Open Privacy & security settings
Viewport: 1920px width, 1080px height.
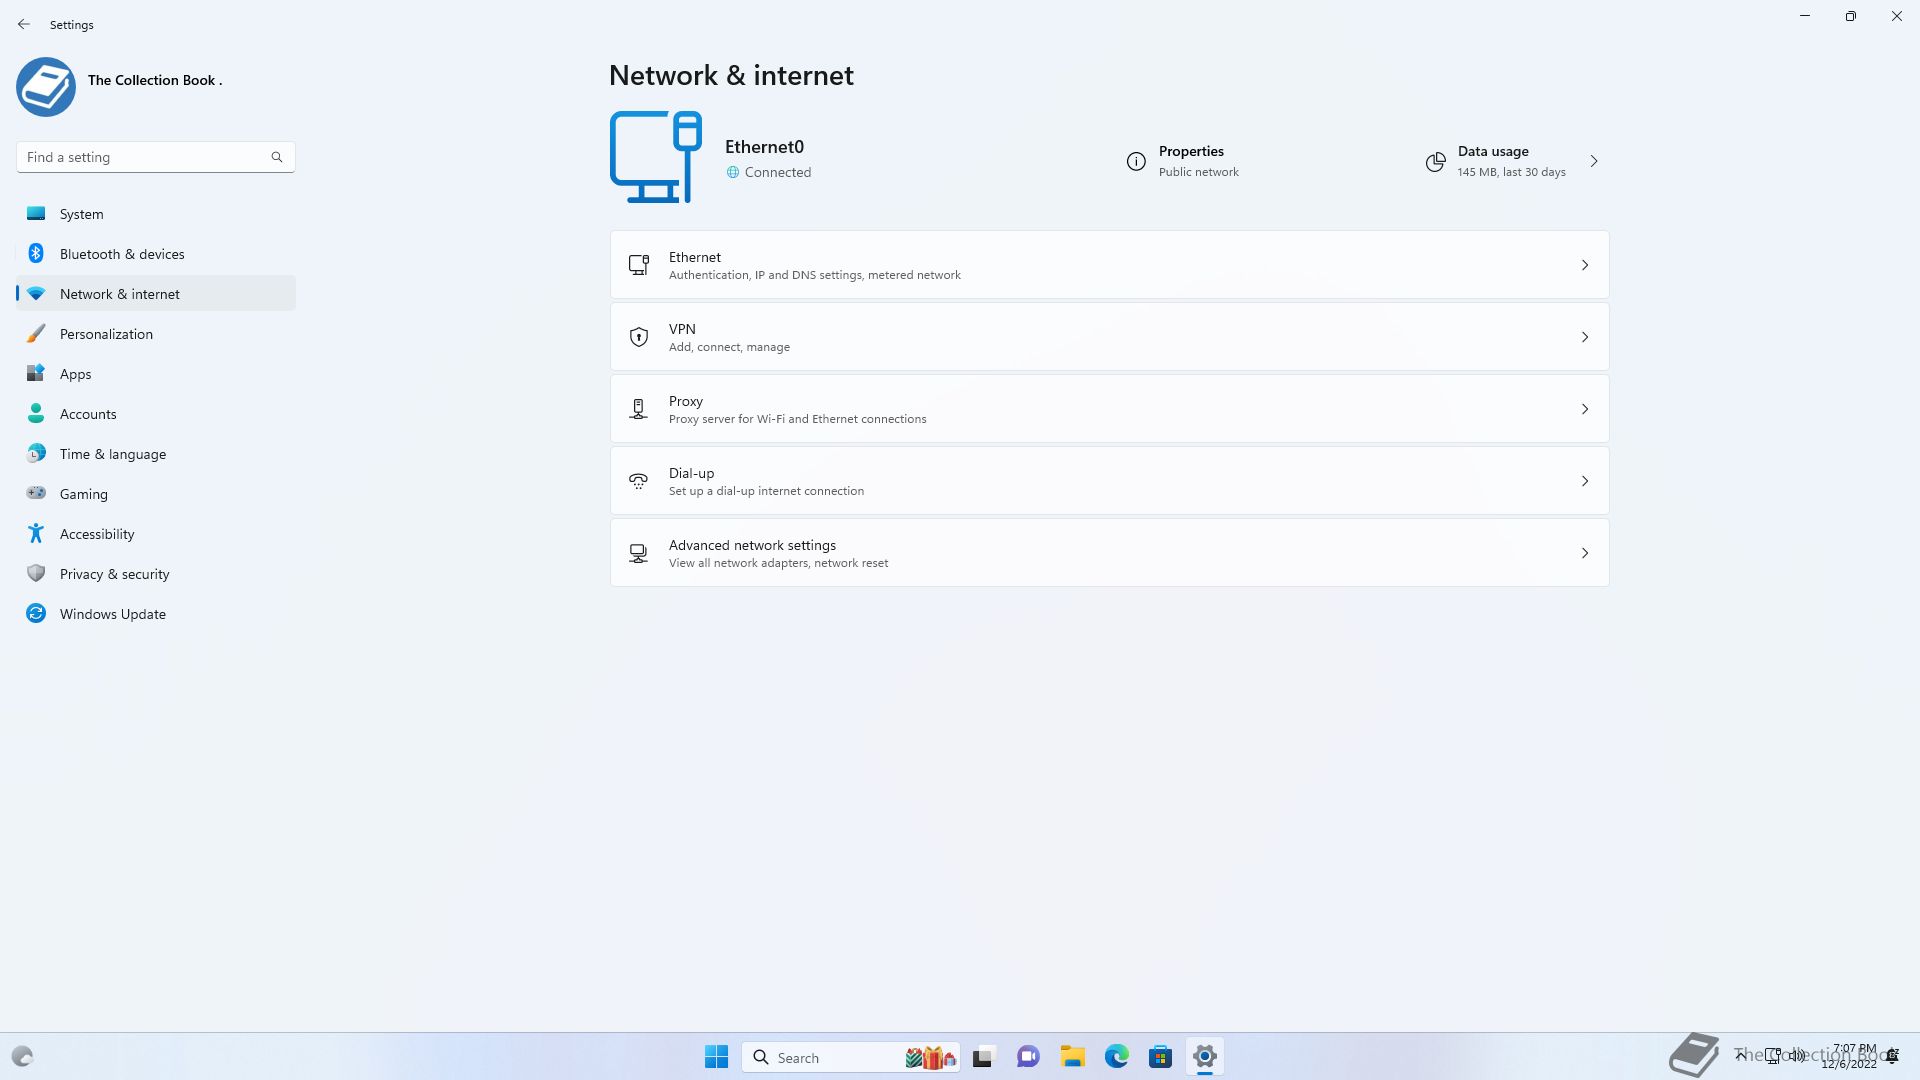156,574
